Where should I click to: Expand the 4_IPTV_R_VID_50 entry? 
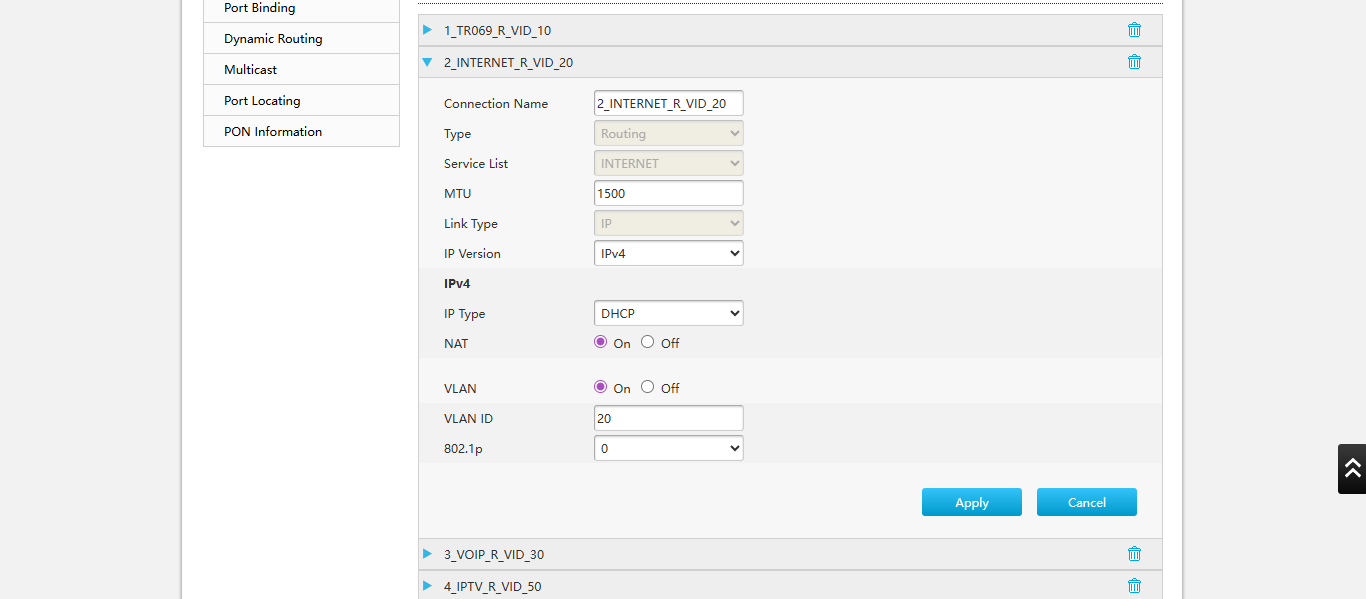point(428,586)
